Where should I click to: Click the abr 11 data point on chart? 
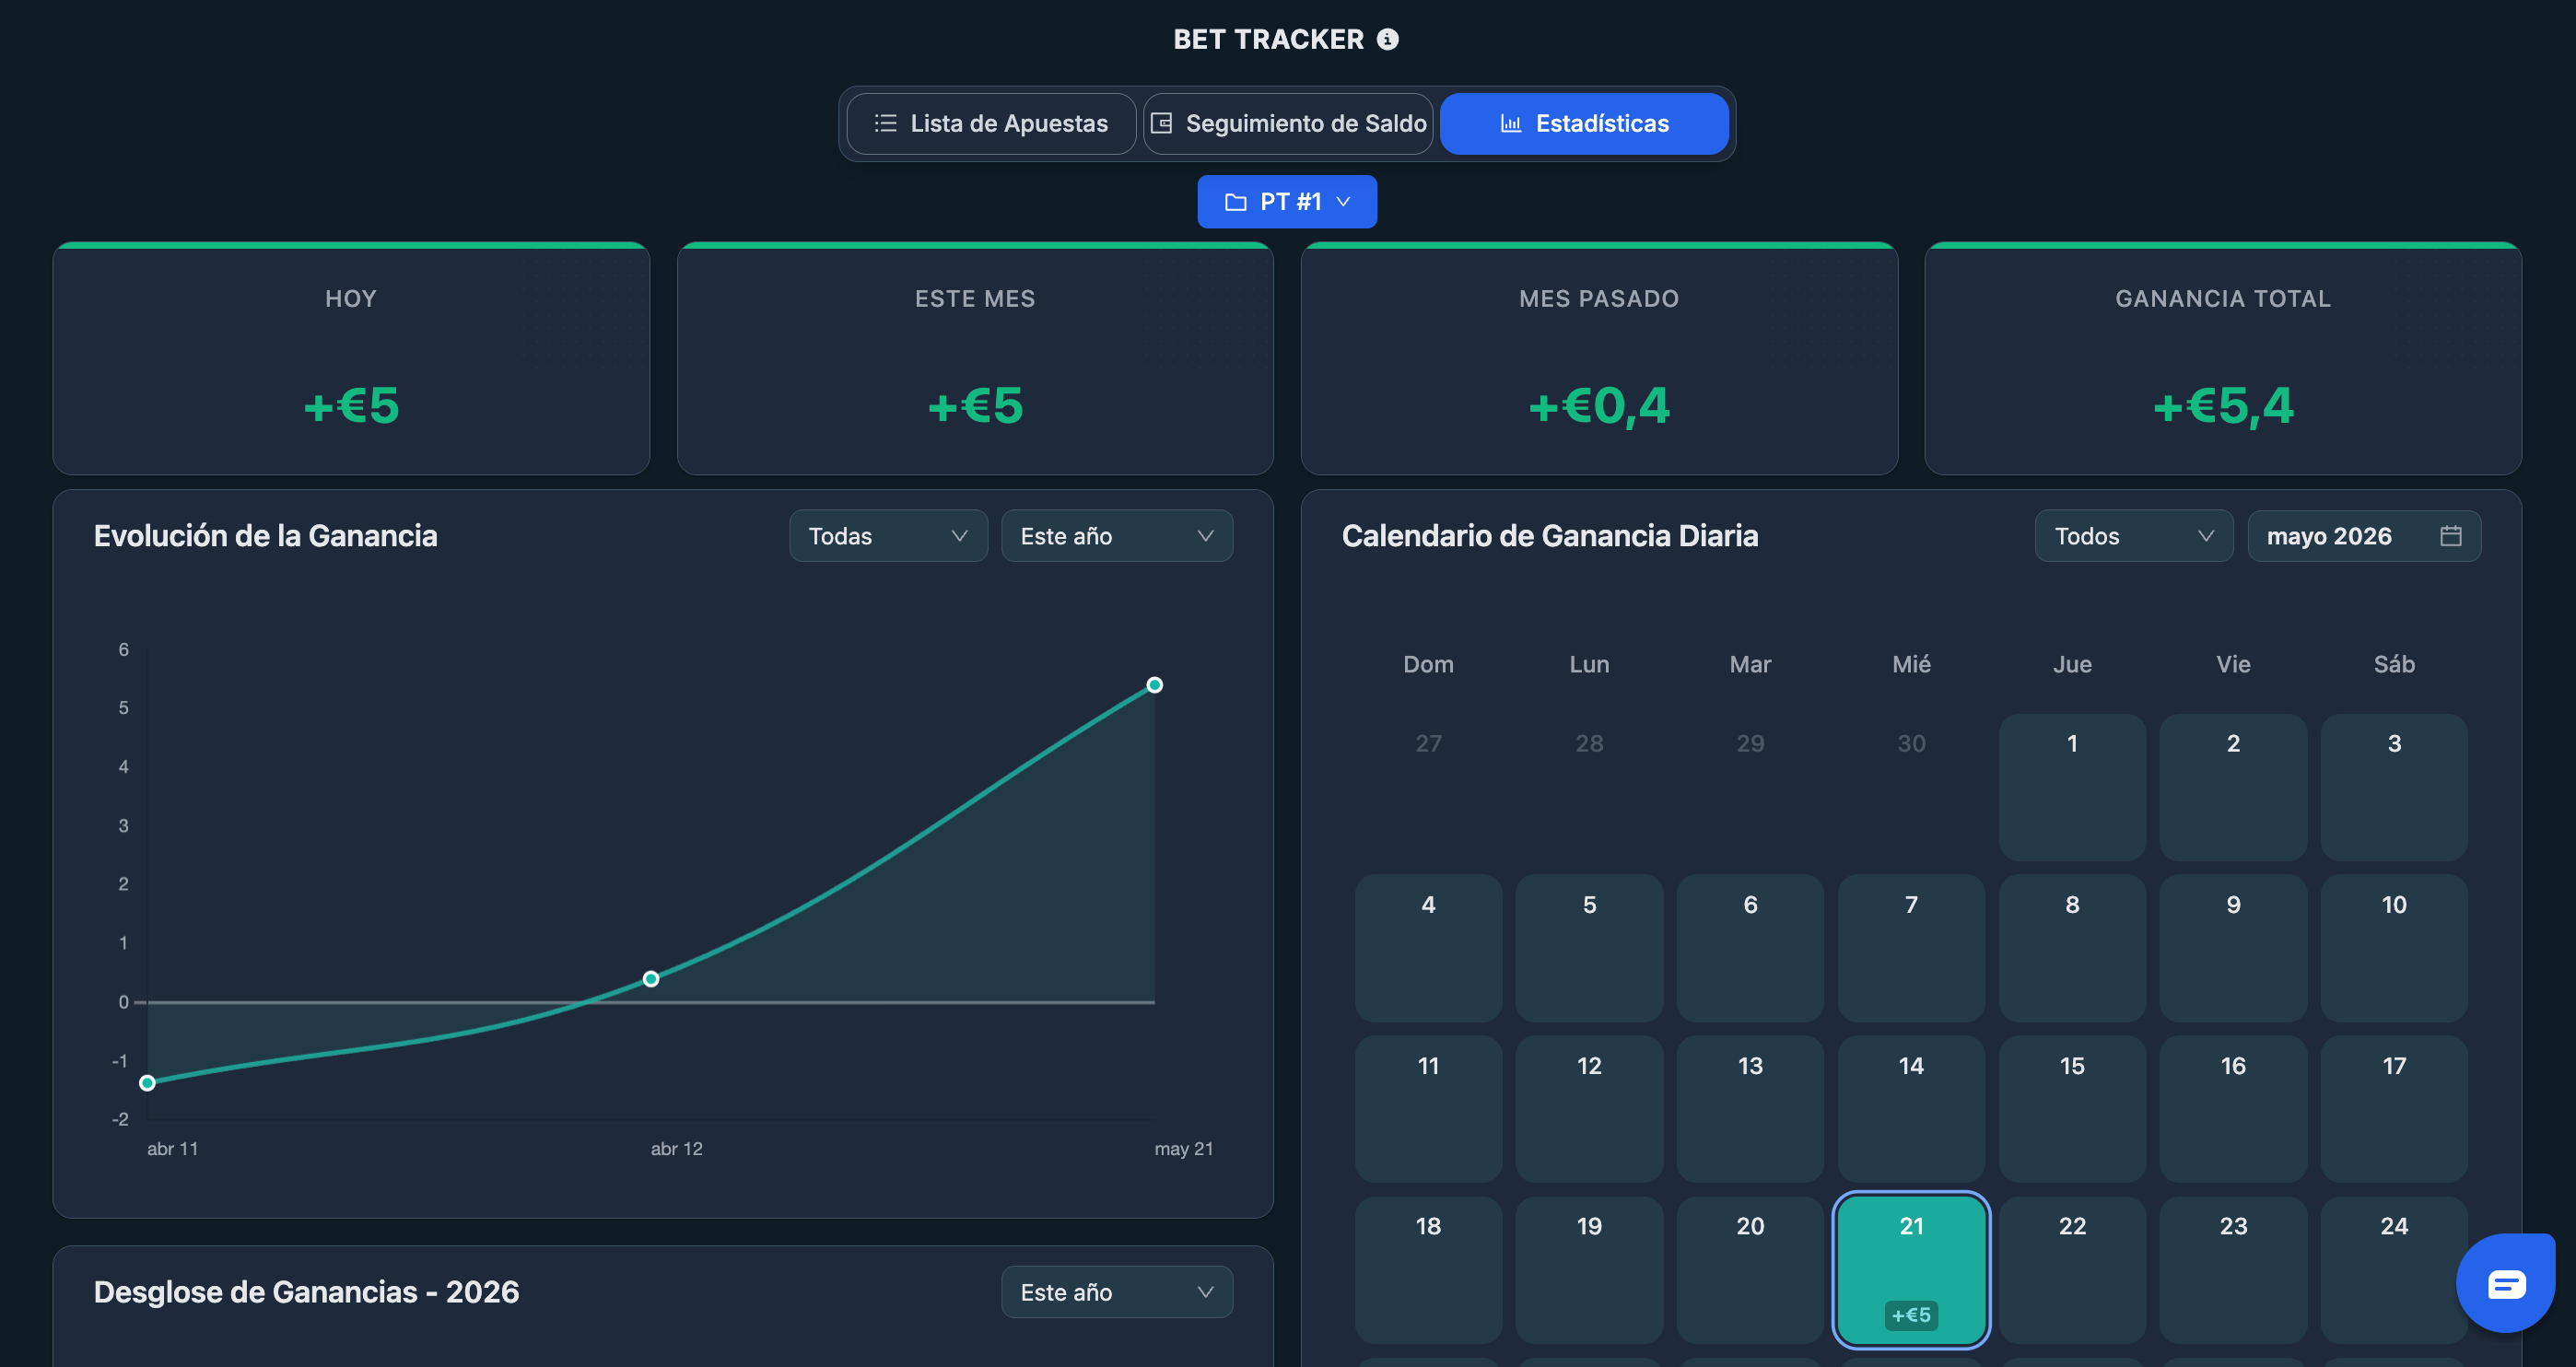coord(147,1083)
